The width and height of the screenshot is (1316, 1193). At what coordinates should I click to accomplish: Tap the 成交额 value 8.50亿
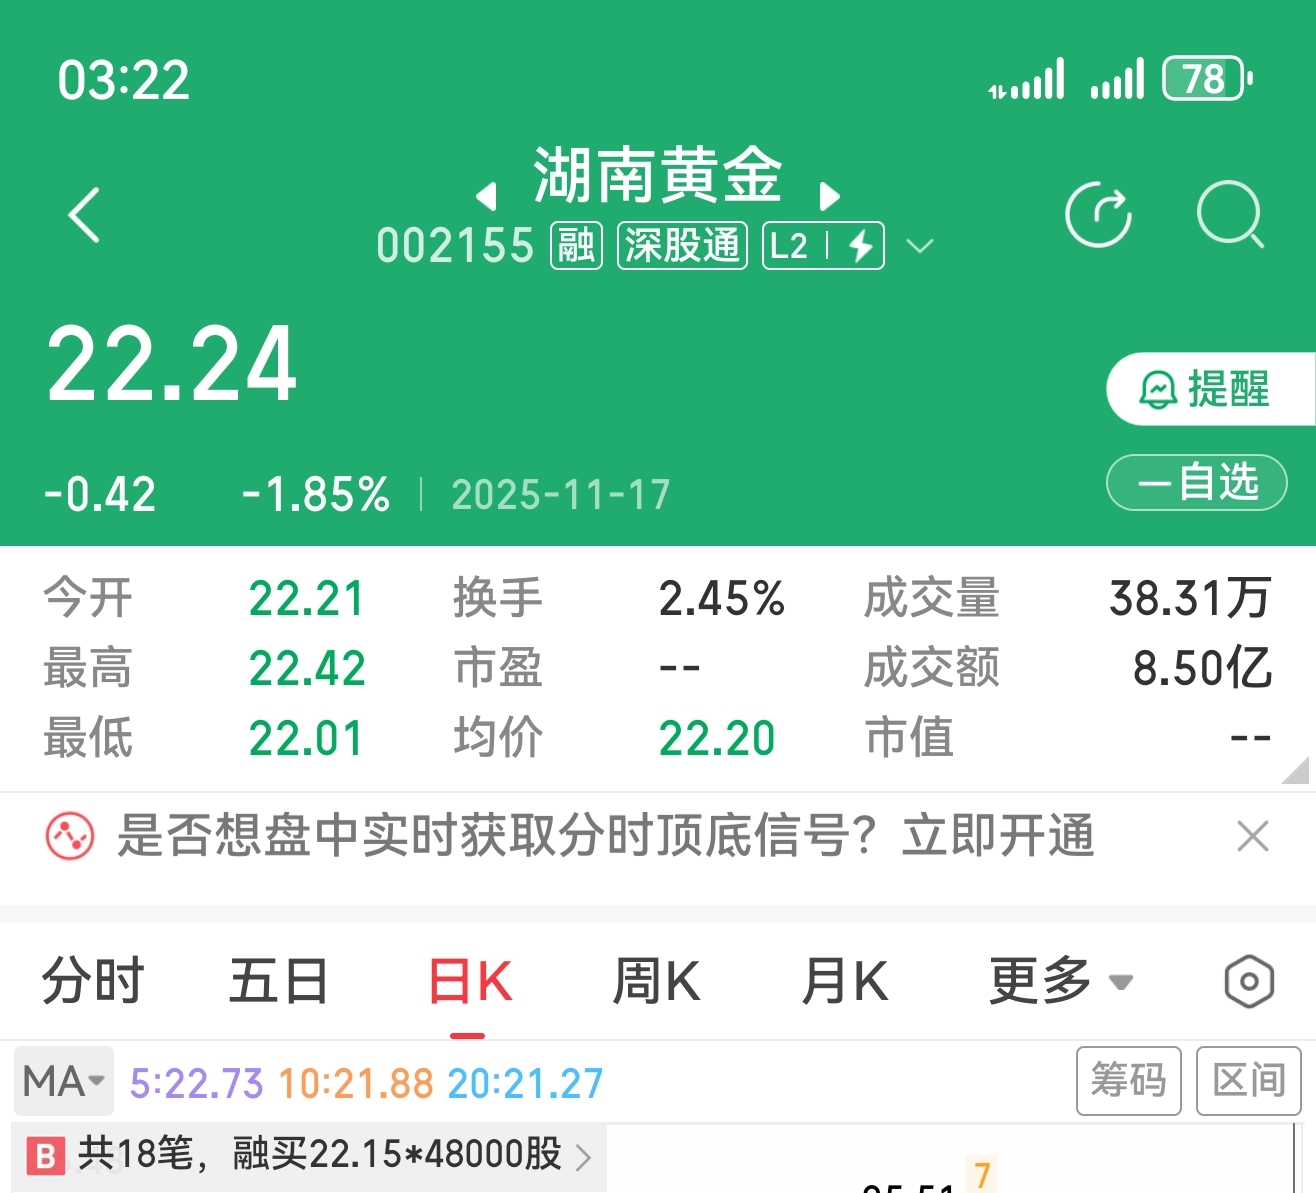(1202, 668)
